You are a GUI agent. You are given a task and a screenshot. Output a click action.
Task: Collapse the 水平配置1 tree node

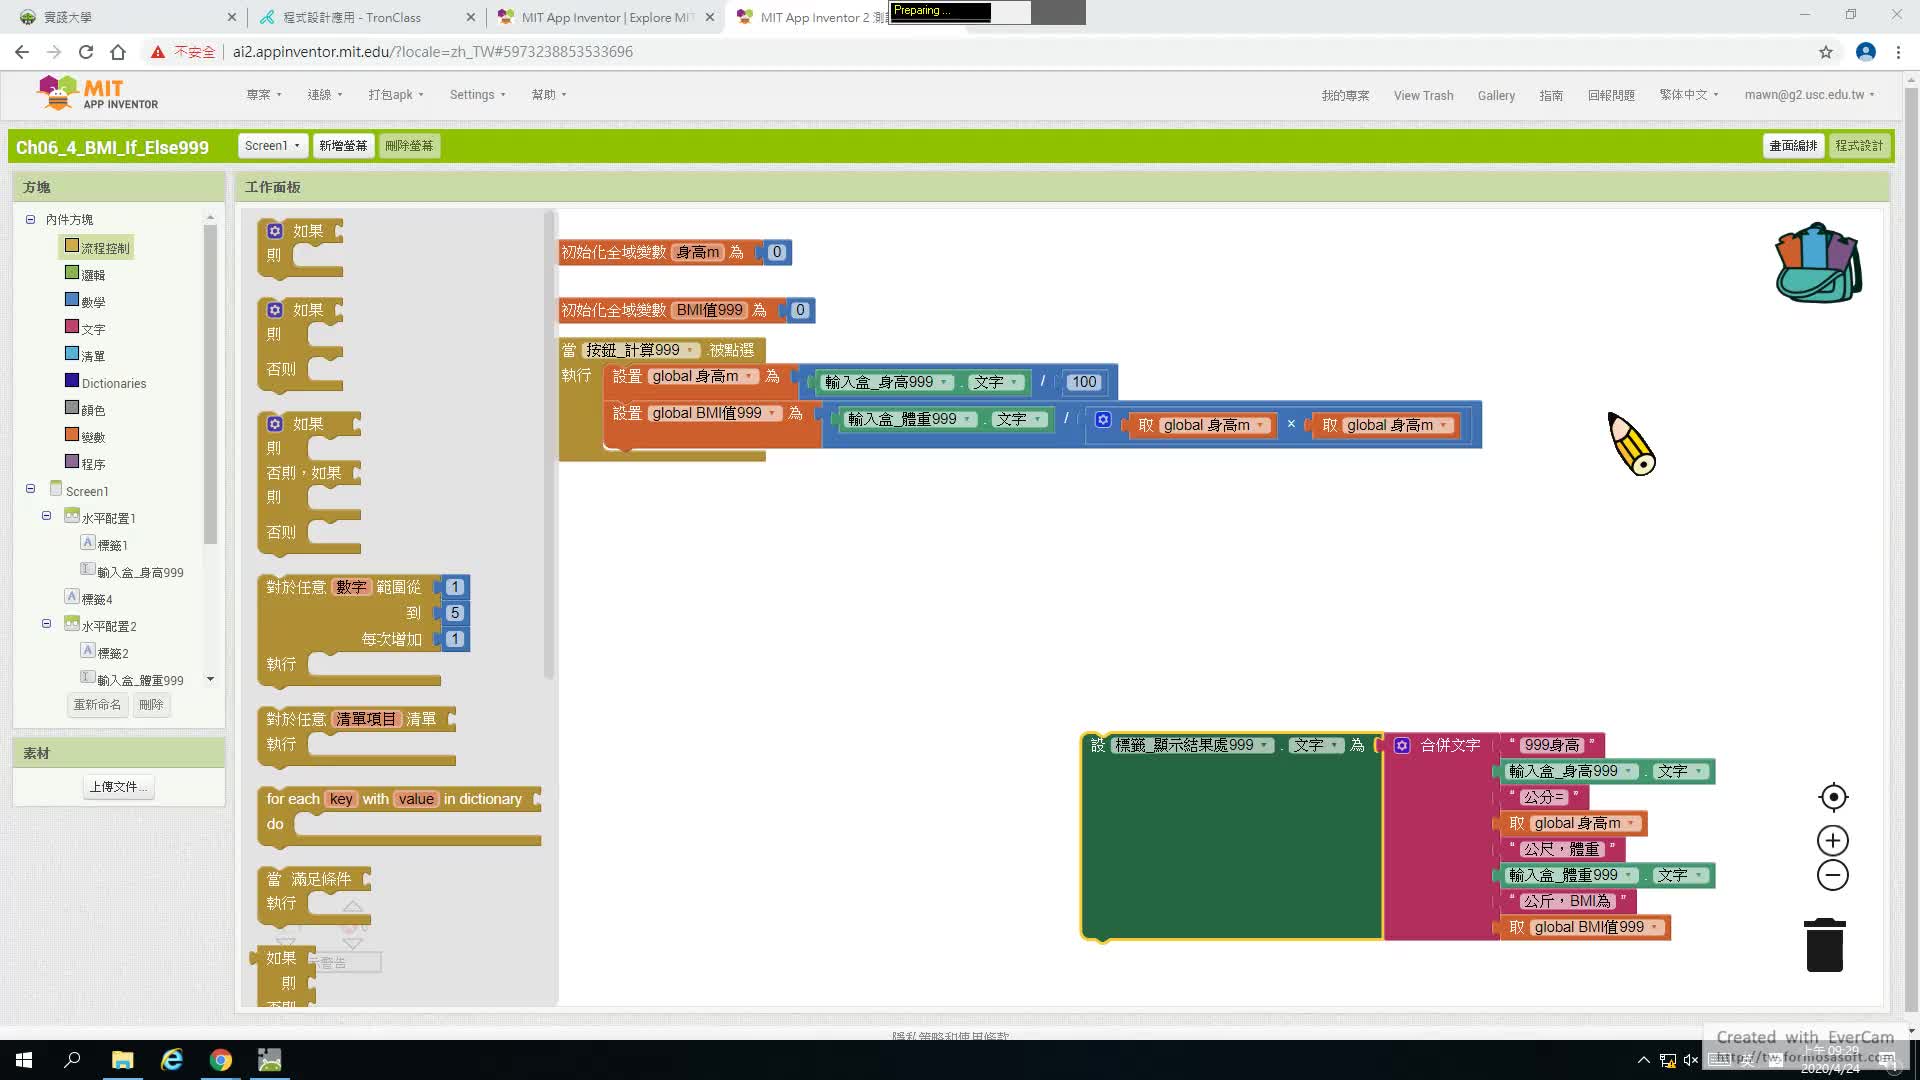[x=46, y=516]
